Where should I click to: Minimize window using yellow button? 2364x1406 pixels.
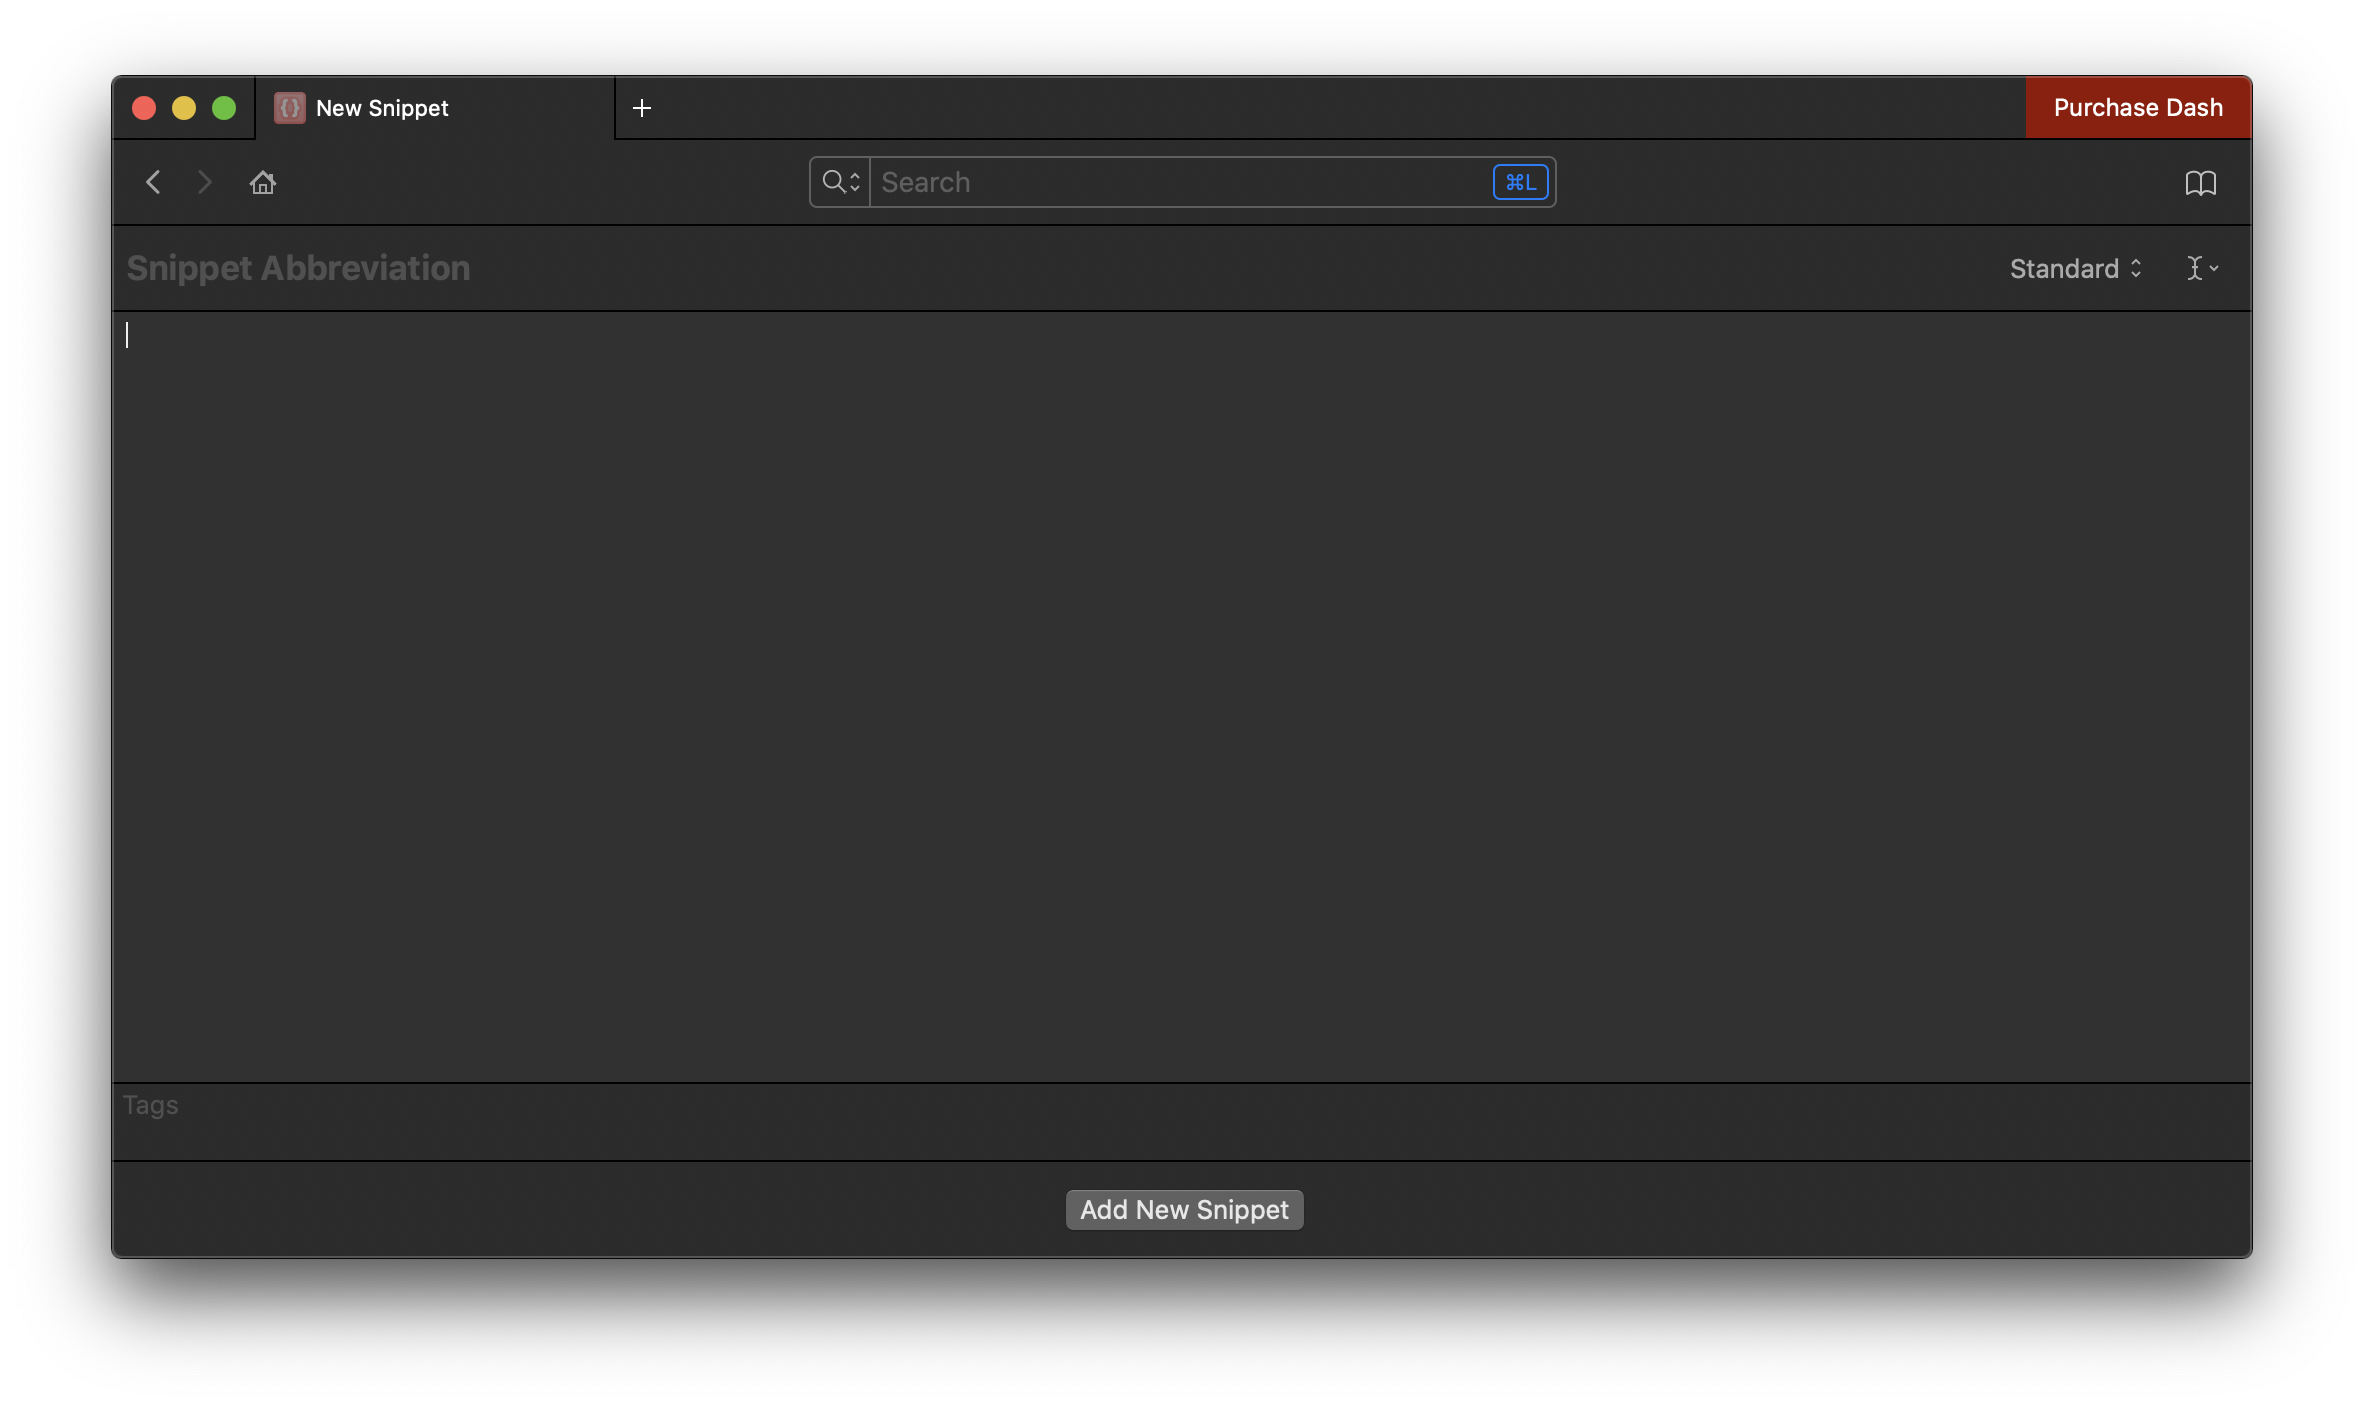pyautogui.click(x=184, y=108)
